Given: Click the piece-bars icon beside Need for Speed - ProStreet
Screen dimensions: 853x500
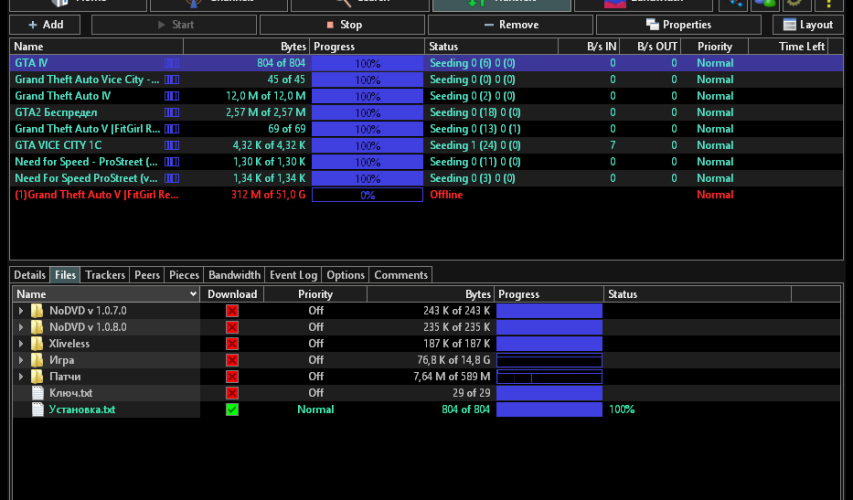Looking at the screenshot, I should click(x=172, y=162).
